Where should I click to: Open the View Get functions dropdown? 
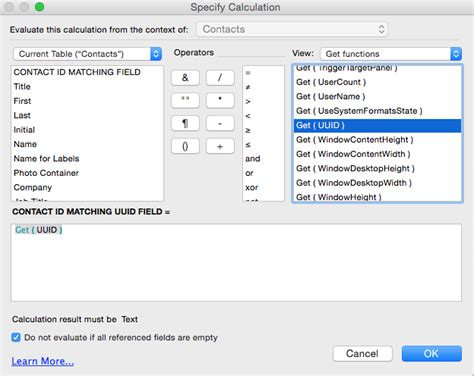[x=391, y=54]
